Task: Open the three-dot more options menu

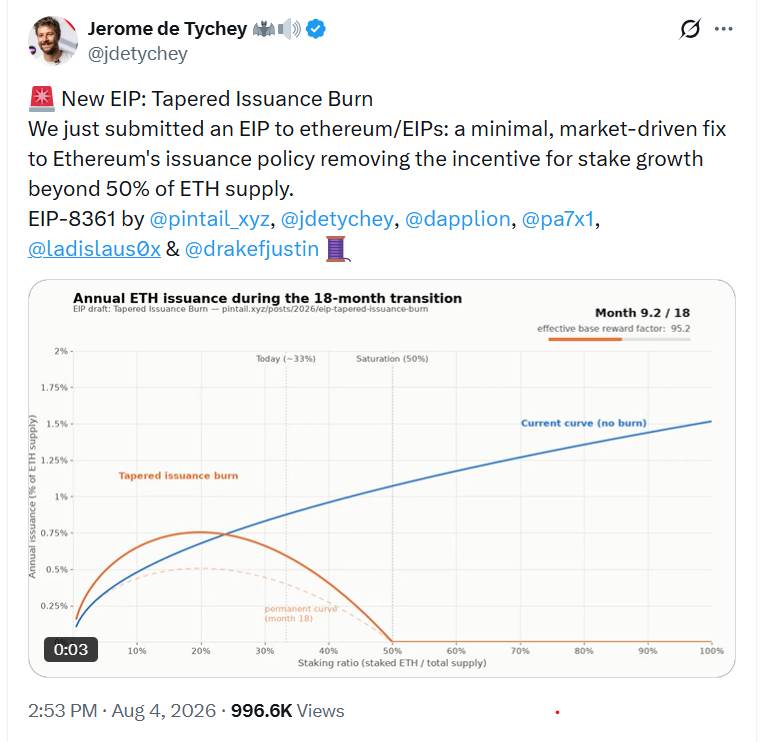Action: pyautogui.click(x=724, y=29)
